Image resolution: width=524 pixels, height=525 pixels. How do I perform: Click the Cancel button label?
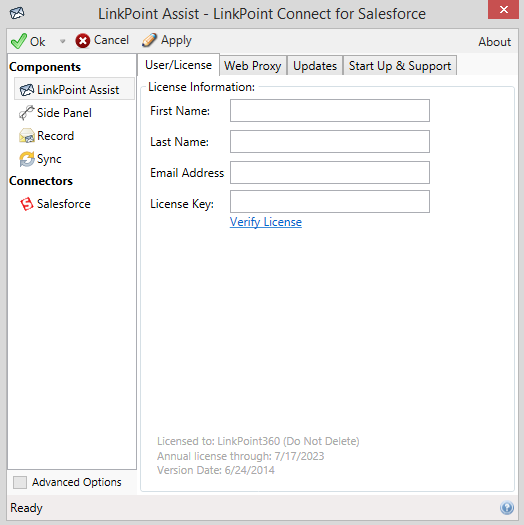[x=111, y=40]
